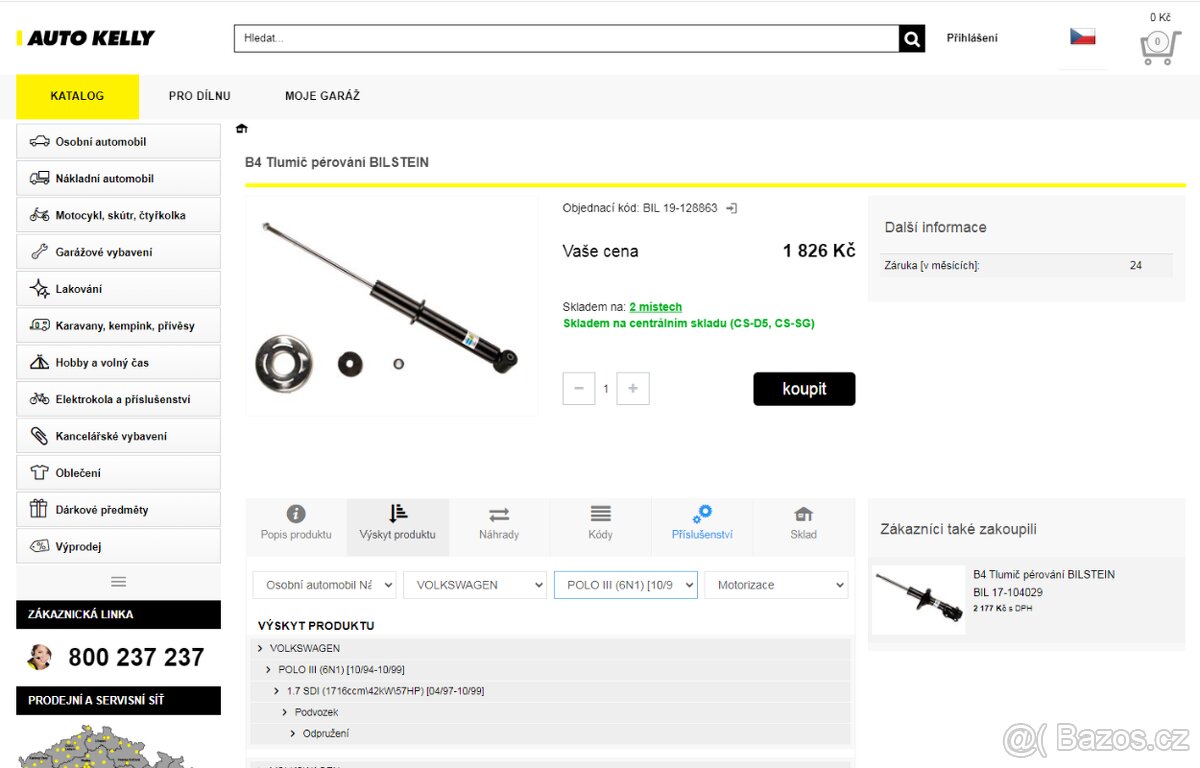Screen dimensions: 1200x768
Task: Open the Příslušenství gear icon tab
Action: (702, 523)
